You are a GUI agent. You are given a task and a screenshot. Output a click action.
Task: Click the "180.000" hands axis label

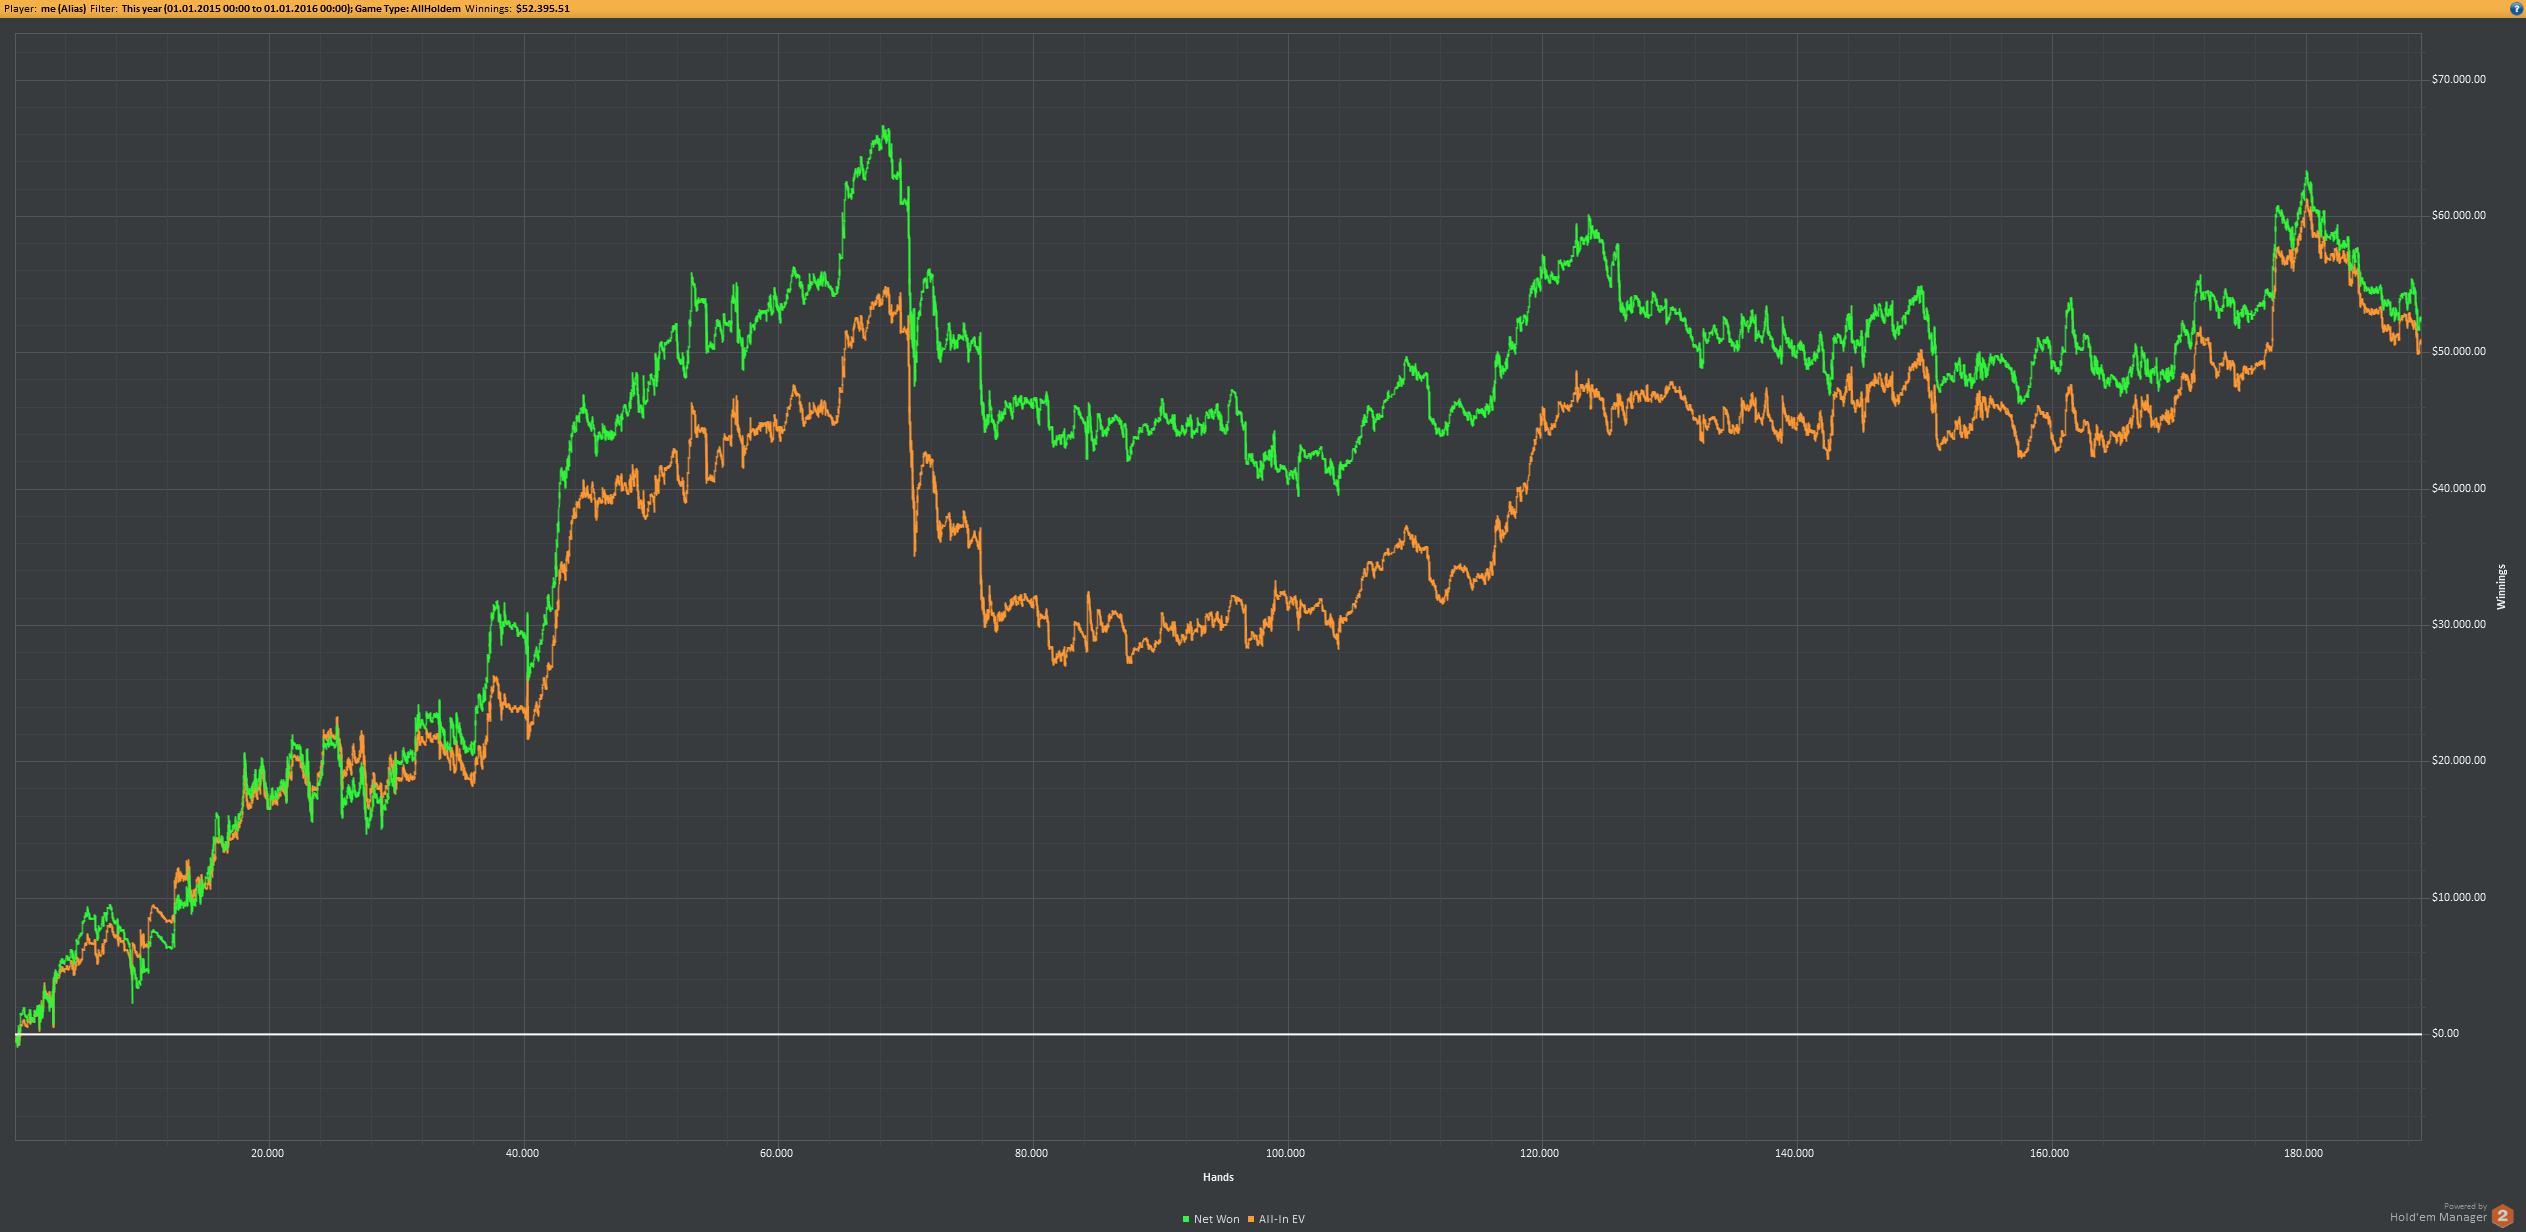[2303, 1153]
